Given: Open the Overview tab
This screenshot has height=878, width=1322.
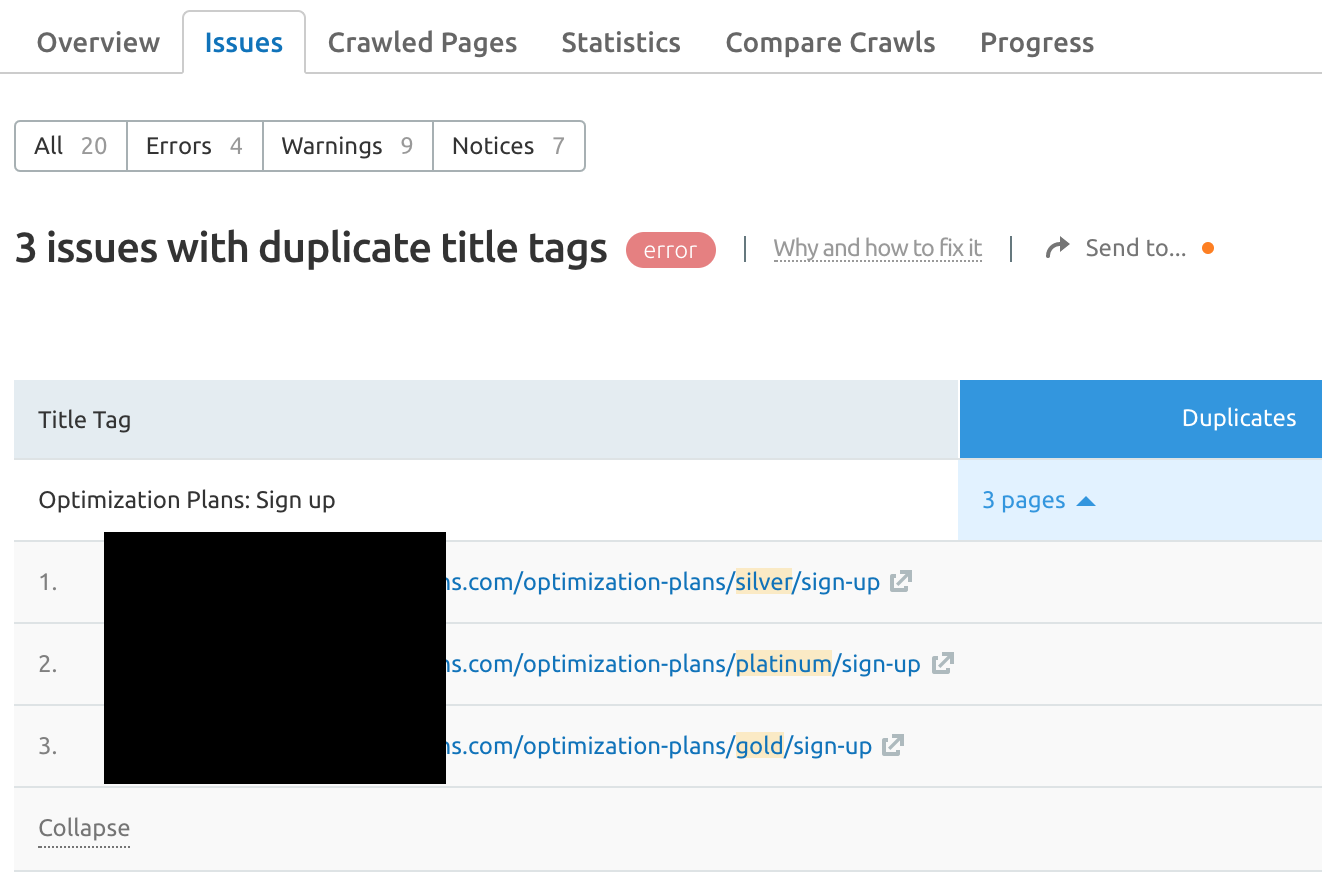Looking at the screenshot, I should tap(98, 43).
